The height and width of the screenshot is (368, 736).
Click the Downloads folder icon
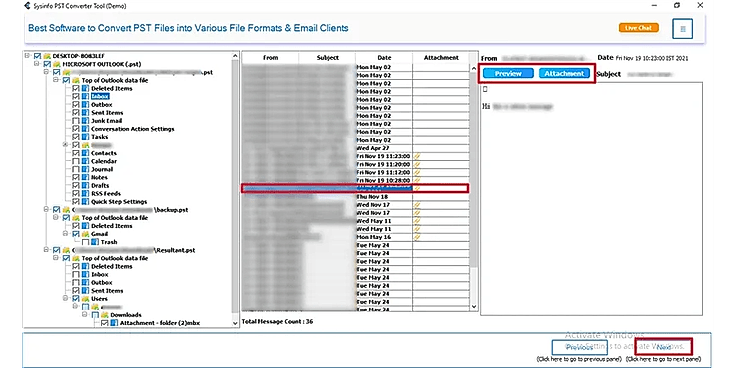(x=104, y=315)
